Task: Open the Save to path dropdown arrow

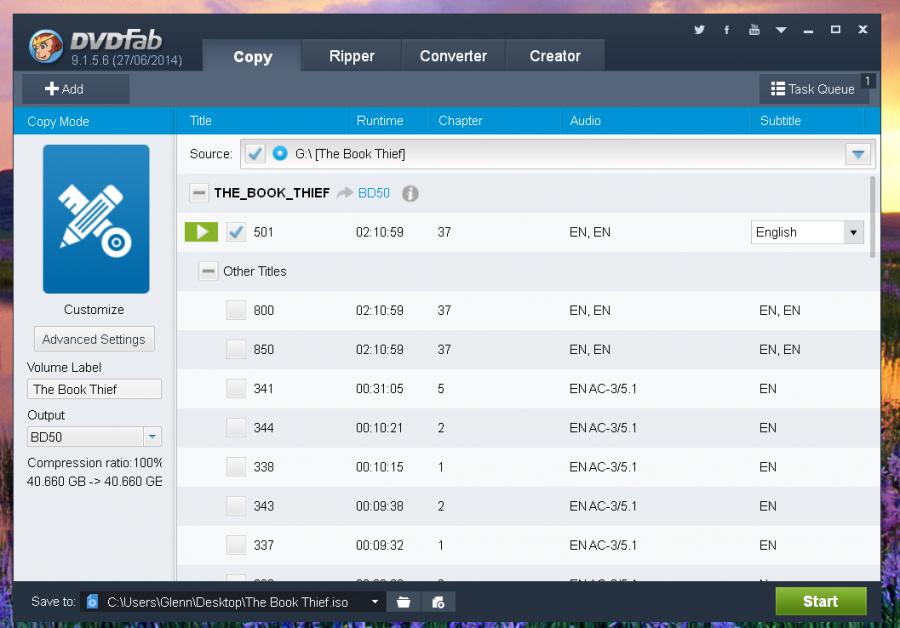Action: (x=375, y=602)
